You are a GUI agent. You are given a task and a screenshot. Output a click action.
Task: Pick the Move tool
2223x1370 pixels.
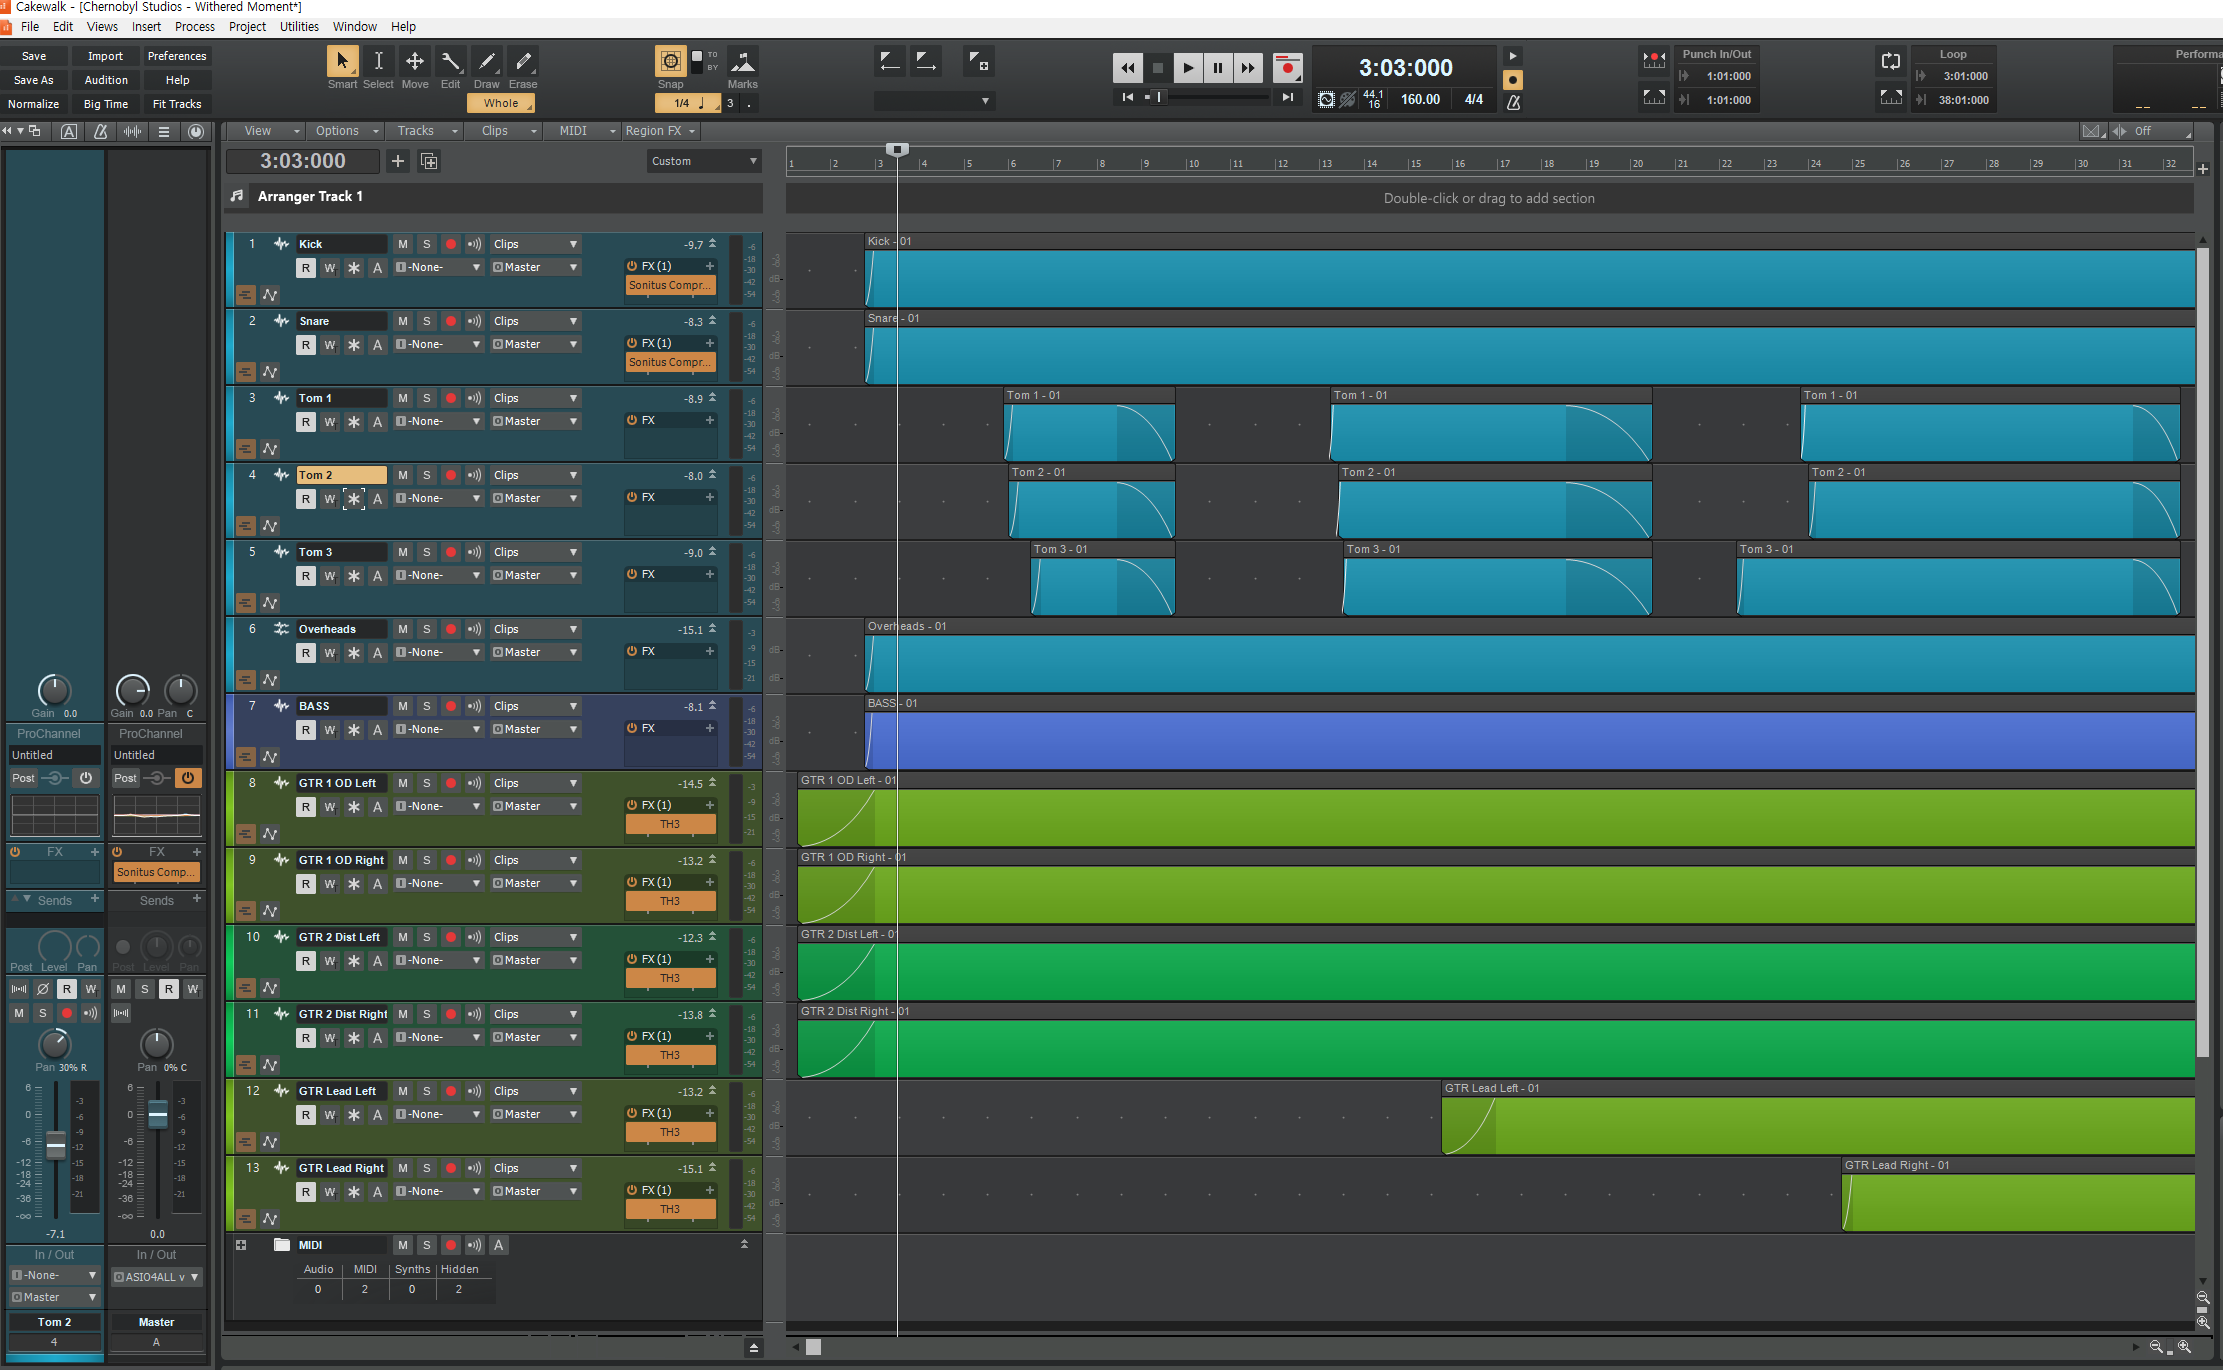coord(414,62)
